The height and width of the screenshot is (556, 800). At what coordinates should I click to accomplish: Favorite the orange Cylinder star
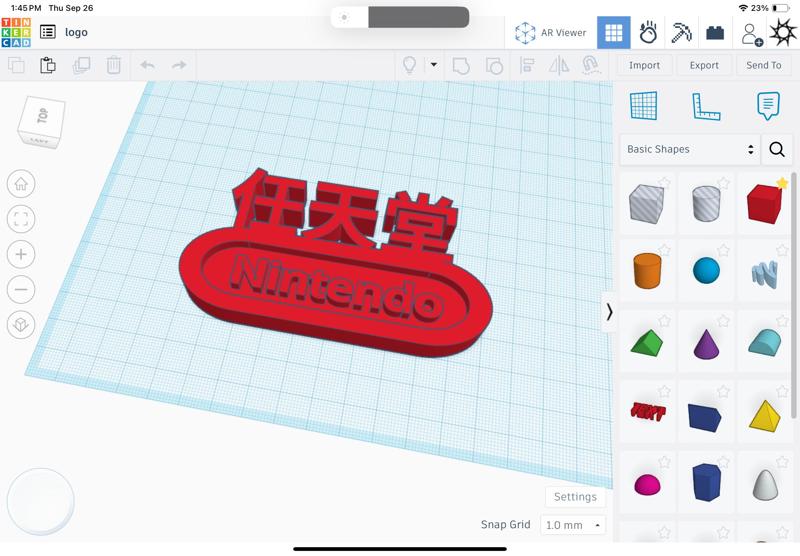(664, 250)
